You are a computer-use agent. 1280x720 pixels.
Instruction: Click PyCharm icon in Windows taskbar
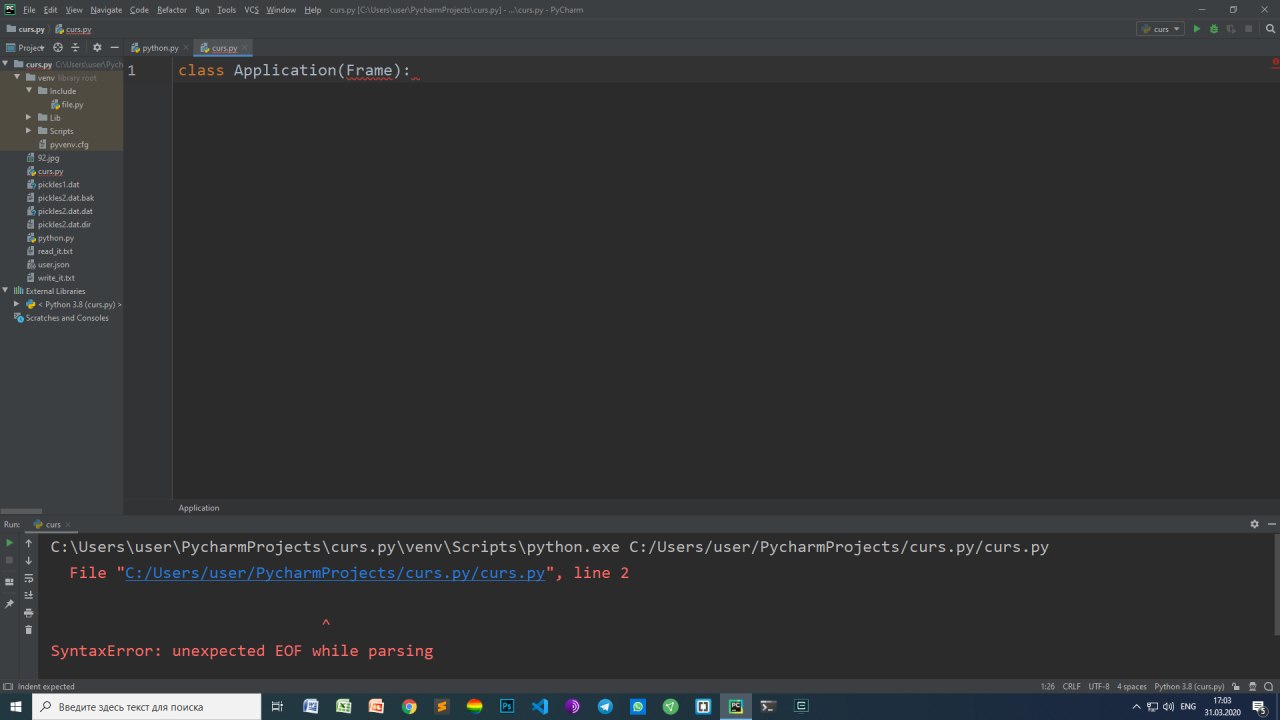[736, 706]
